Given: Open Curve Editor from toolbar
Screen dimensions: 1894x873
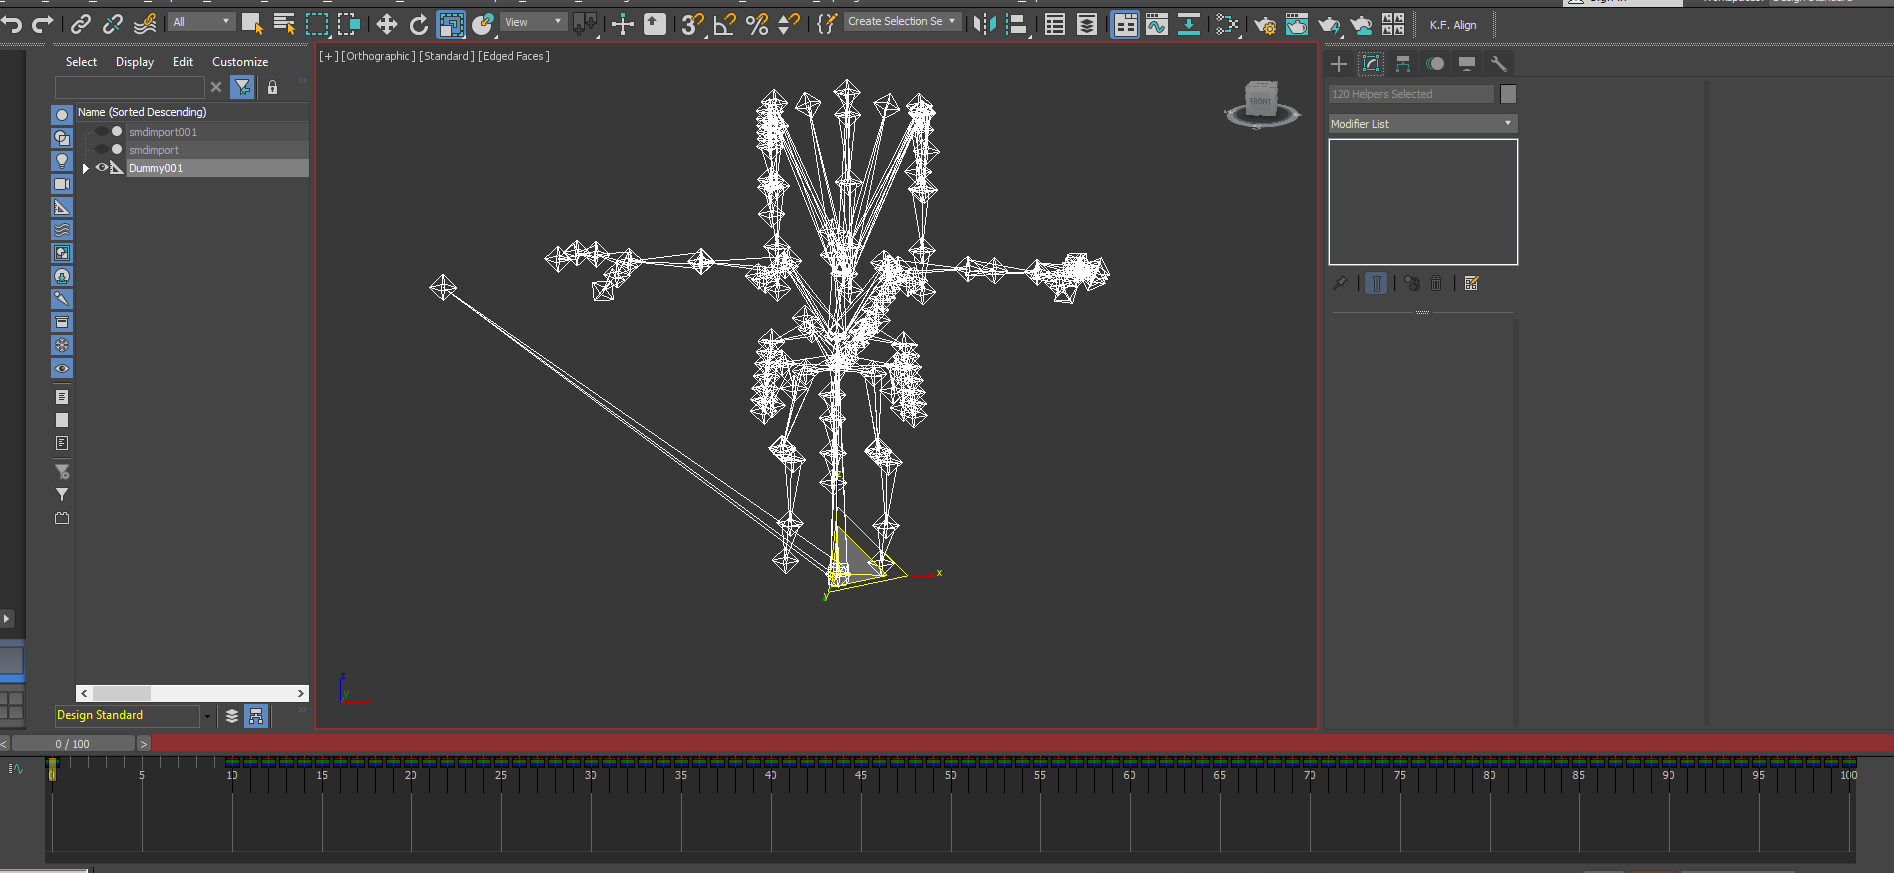Looking at the screenshot, I should (1157, 24).
